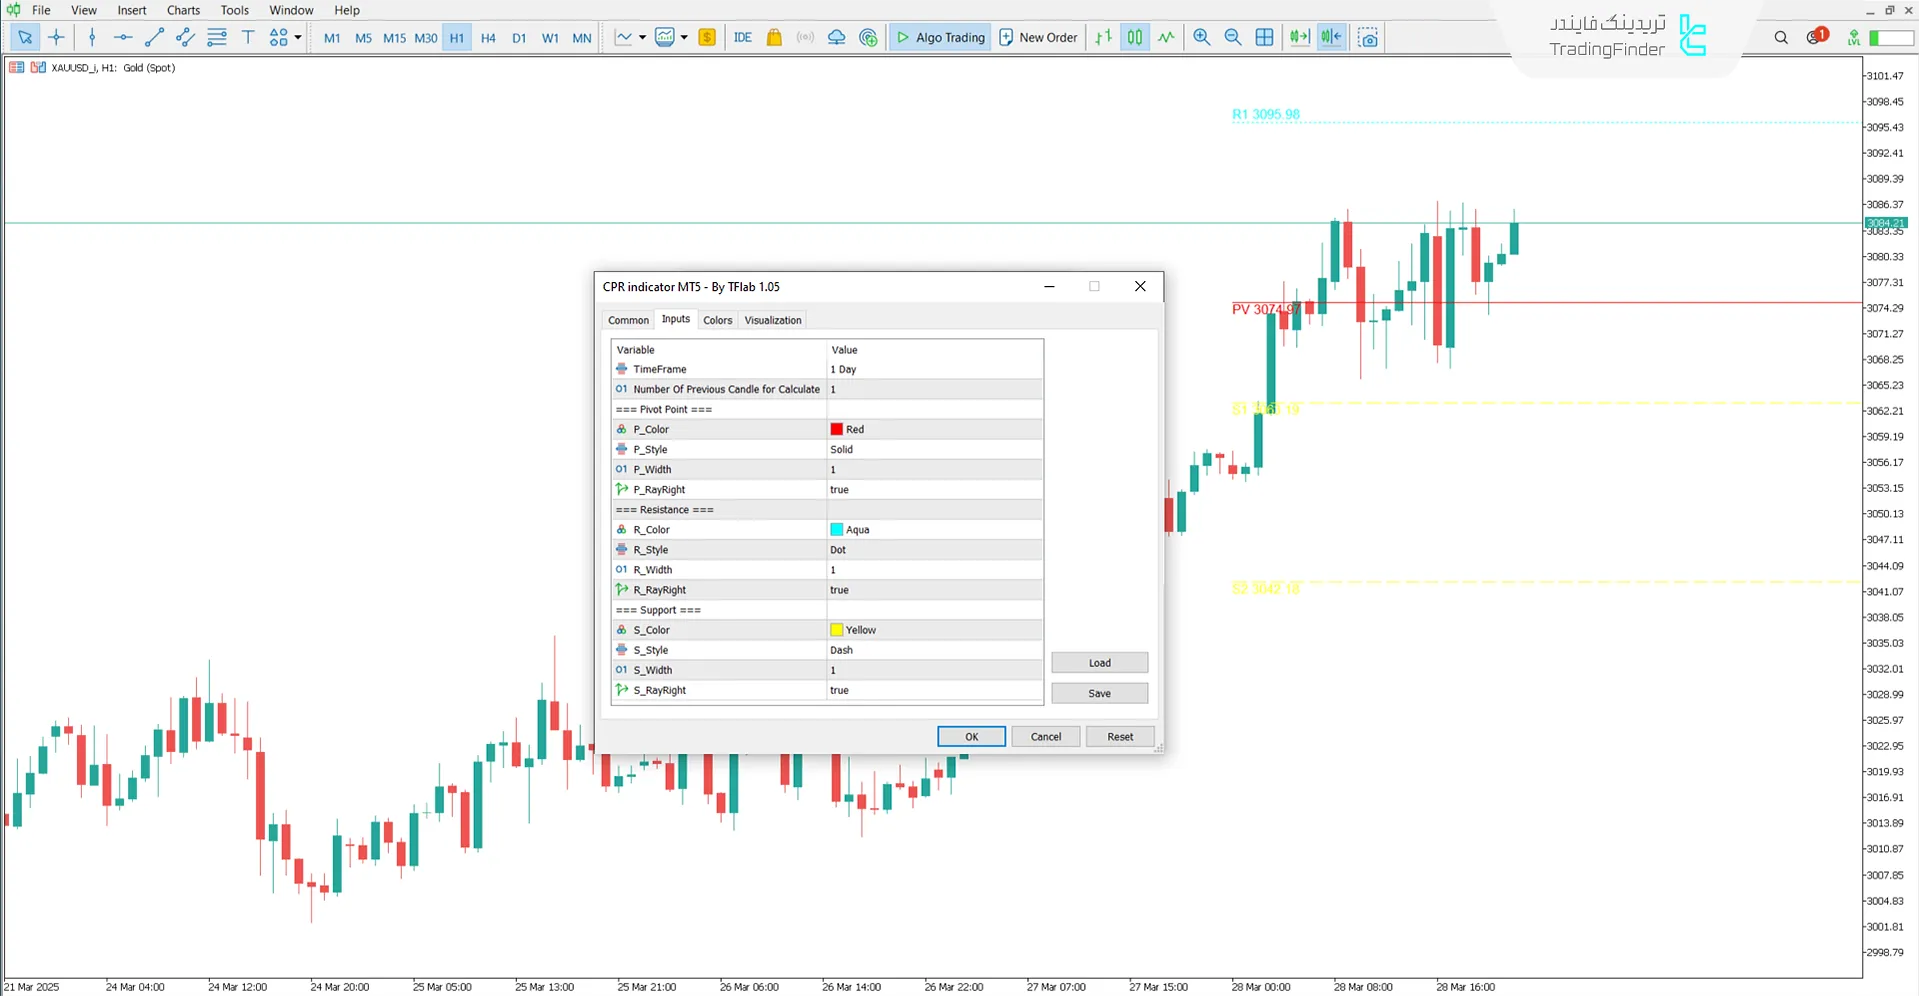Pick the trendline drawing tool

coord(154,38)
